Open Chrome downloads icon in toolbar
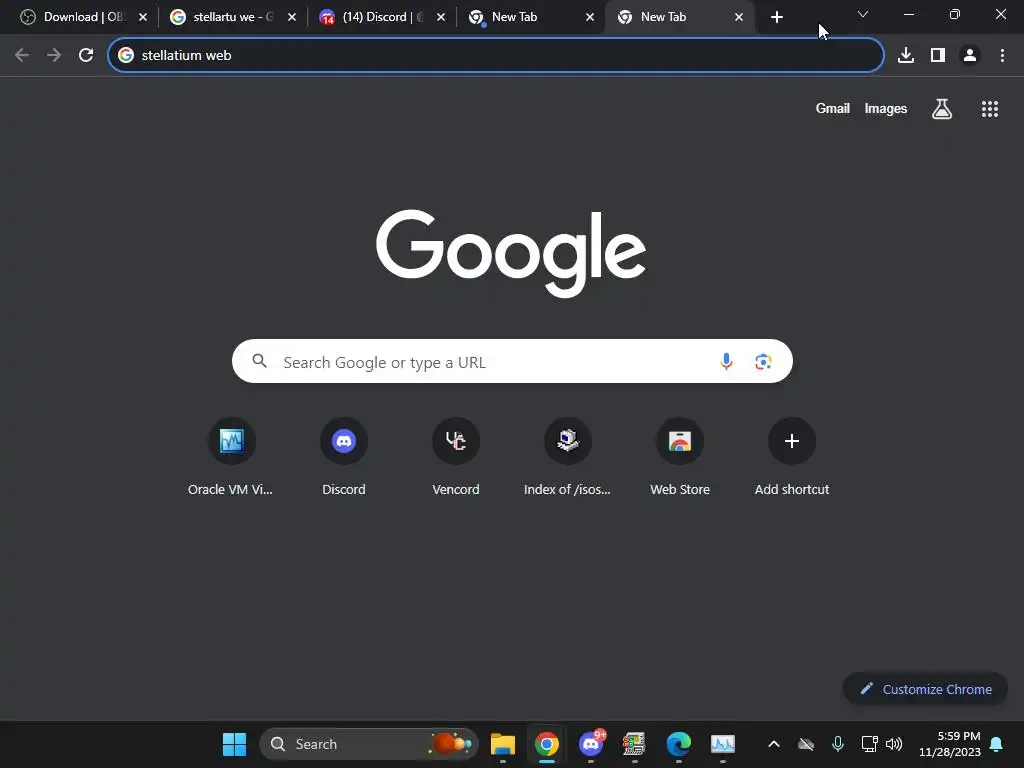1024x768 pixels. (906, 56)
